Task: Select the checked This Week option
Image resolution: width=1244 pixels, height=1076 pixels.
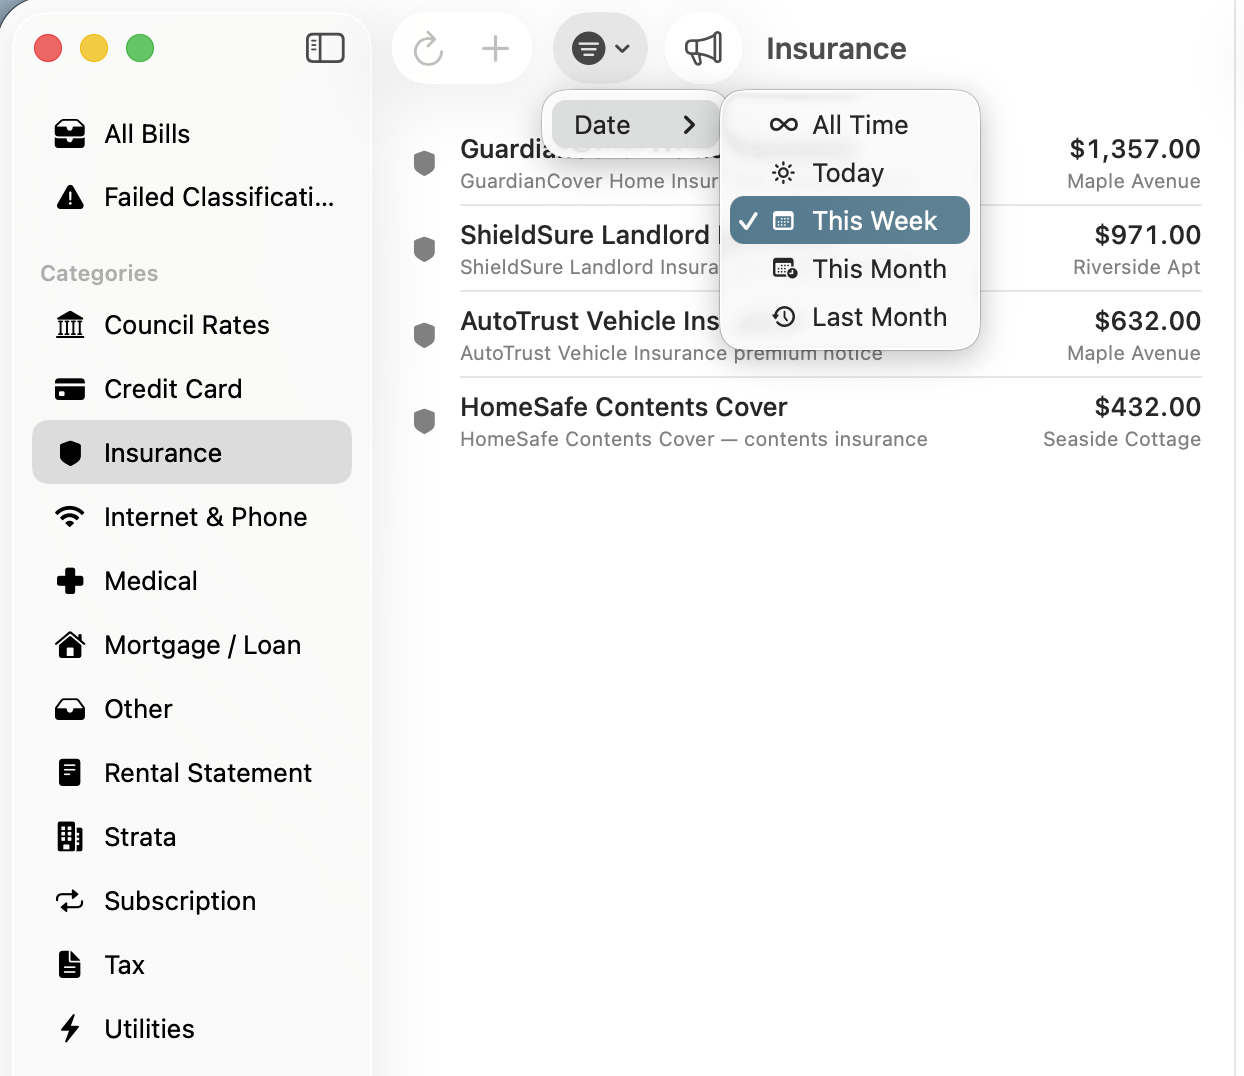Action: coord(850,220)
